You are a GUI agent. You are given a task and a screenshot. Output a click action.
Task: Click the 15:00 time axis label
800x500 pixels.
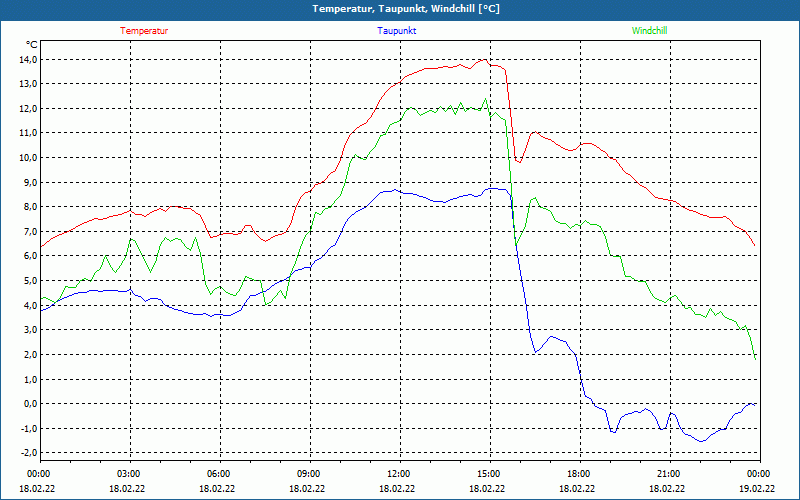point(490,474)
